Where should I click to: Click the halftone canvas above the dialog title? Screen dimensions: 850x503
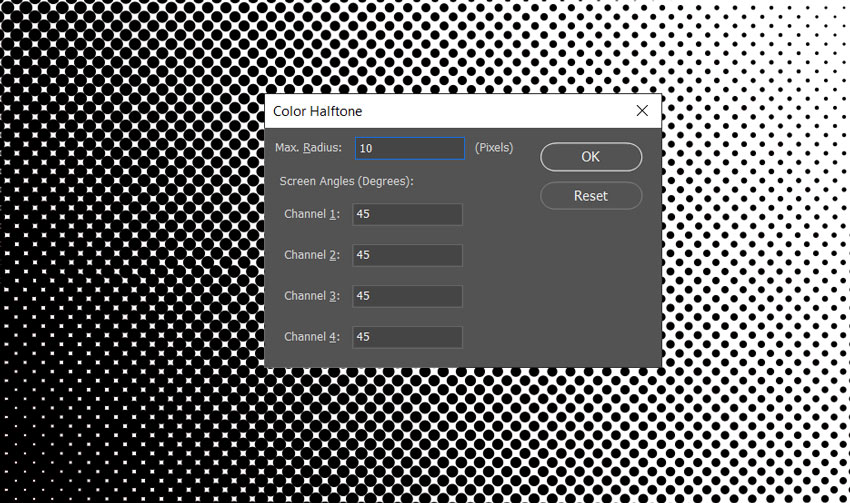[x=463, y=46]
